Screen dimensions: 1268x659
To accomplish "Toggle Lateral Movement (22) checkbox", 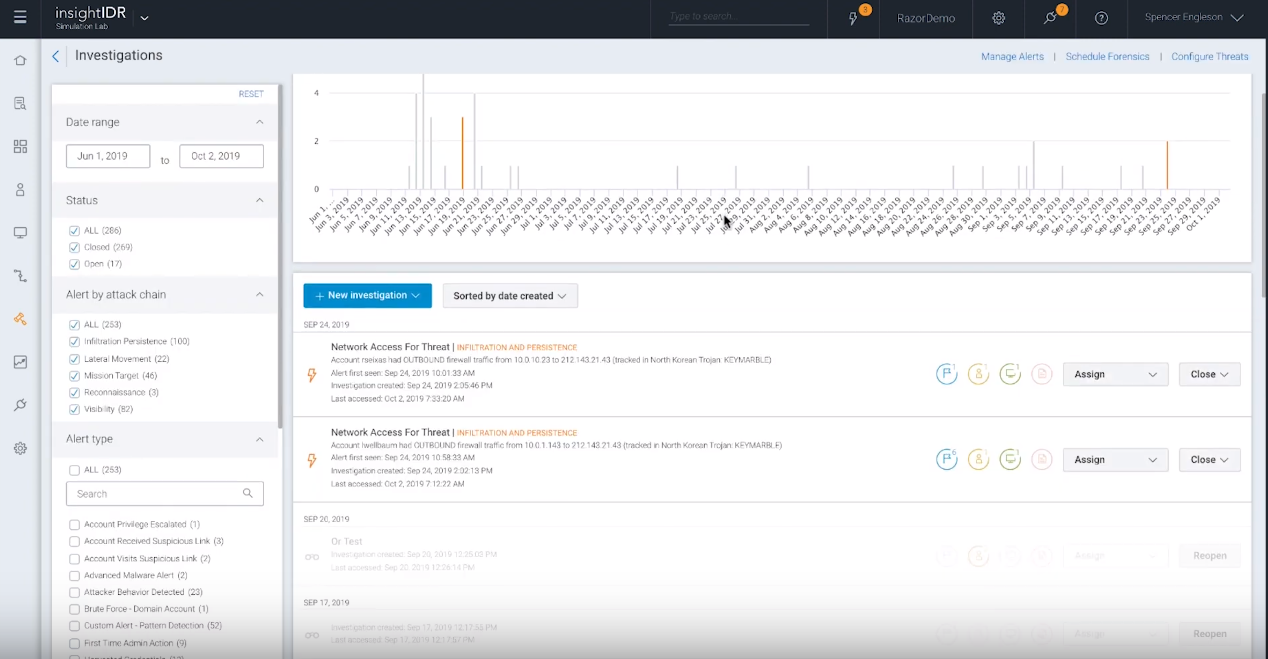I will click(74, 358).
